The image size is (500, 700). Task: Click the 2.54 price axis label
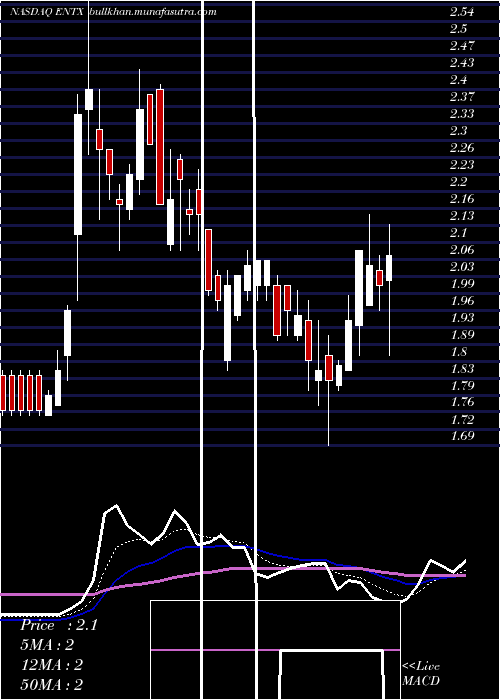462,12
